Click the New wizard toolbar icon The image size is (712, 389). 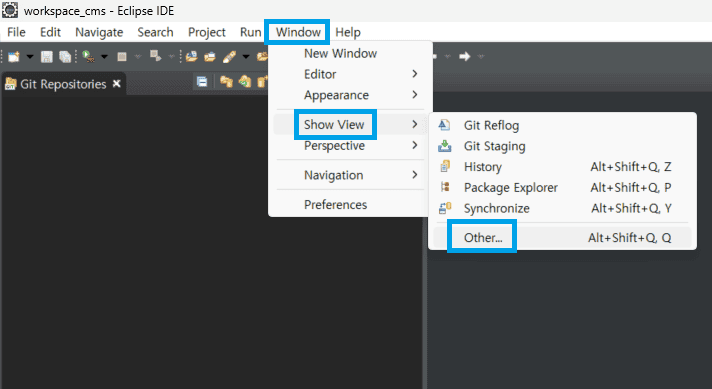click(14, 57)
